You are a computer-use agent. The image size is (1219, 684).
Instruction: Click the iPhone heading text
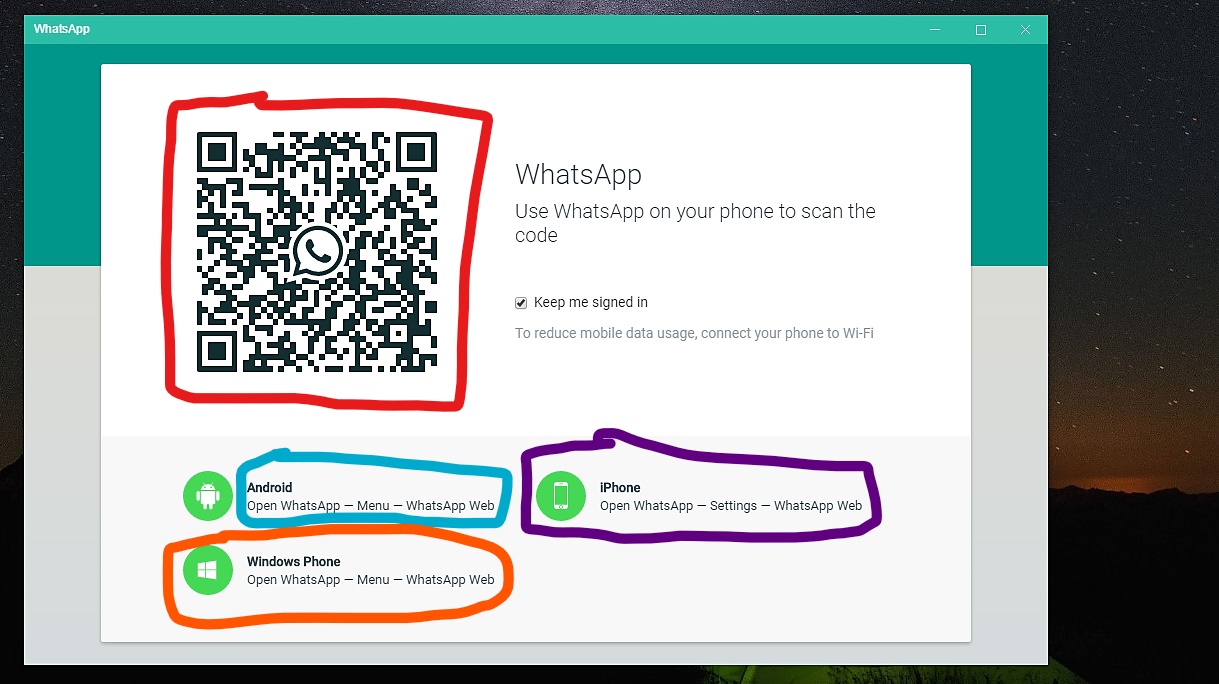click(620, 488)
